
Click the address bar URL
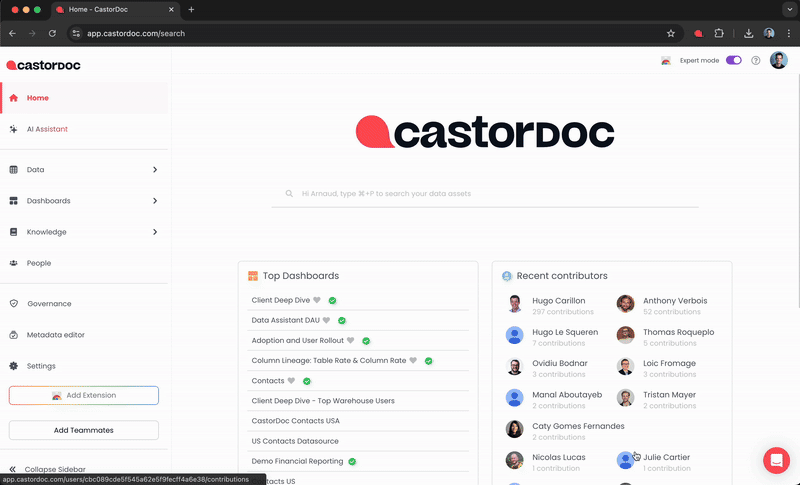[x=136, y=34]
